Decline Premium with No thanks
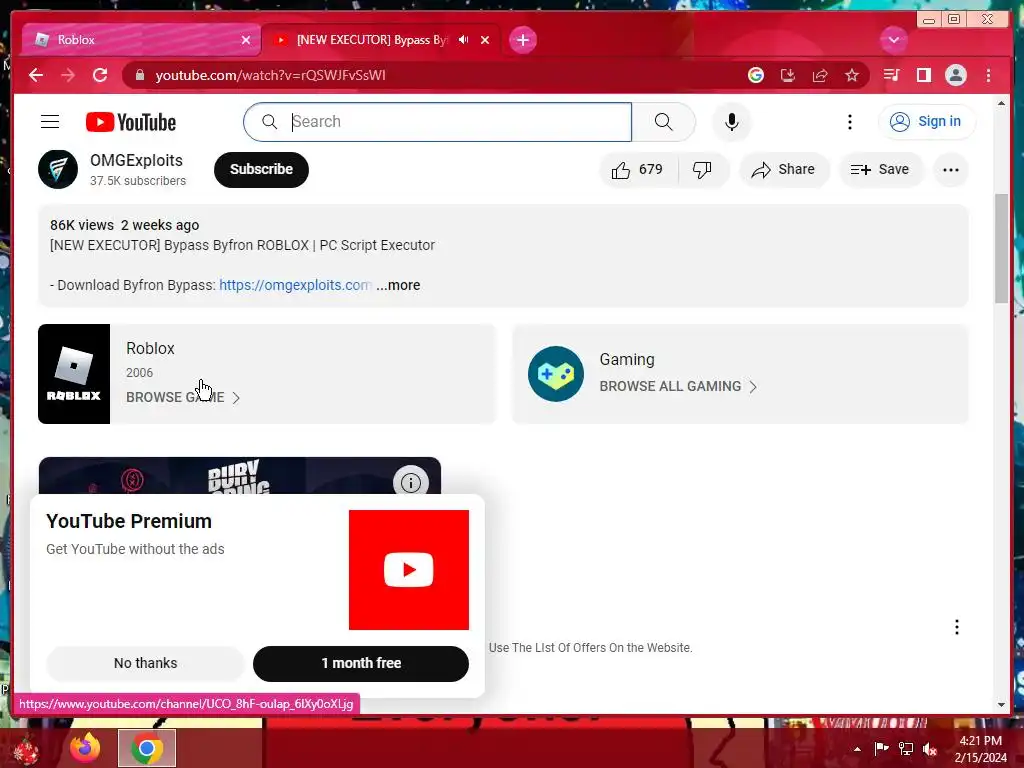The height and width of the screenshot is (768, 1024). click(145, 663)
